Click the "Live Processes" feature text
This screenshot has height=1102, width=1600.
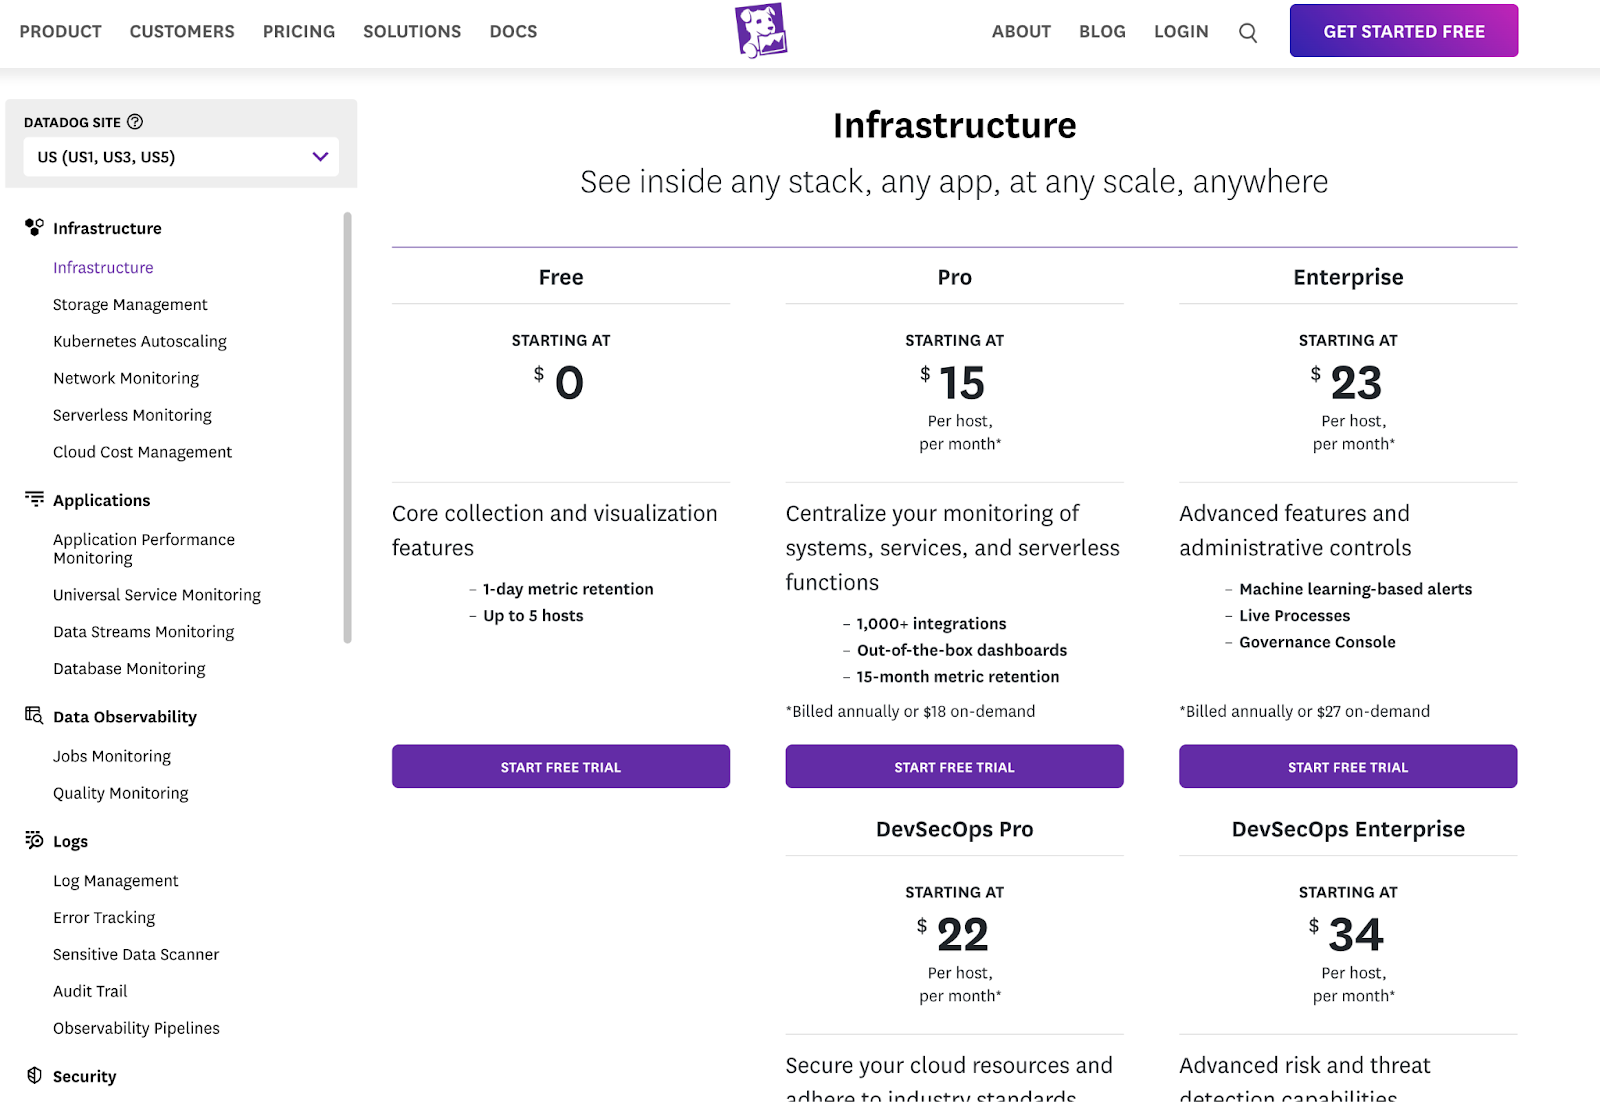[1294, 616]
